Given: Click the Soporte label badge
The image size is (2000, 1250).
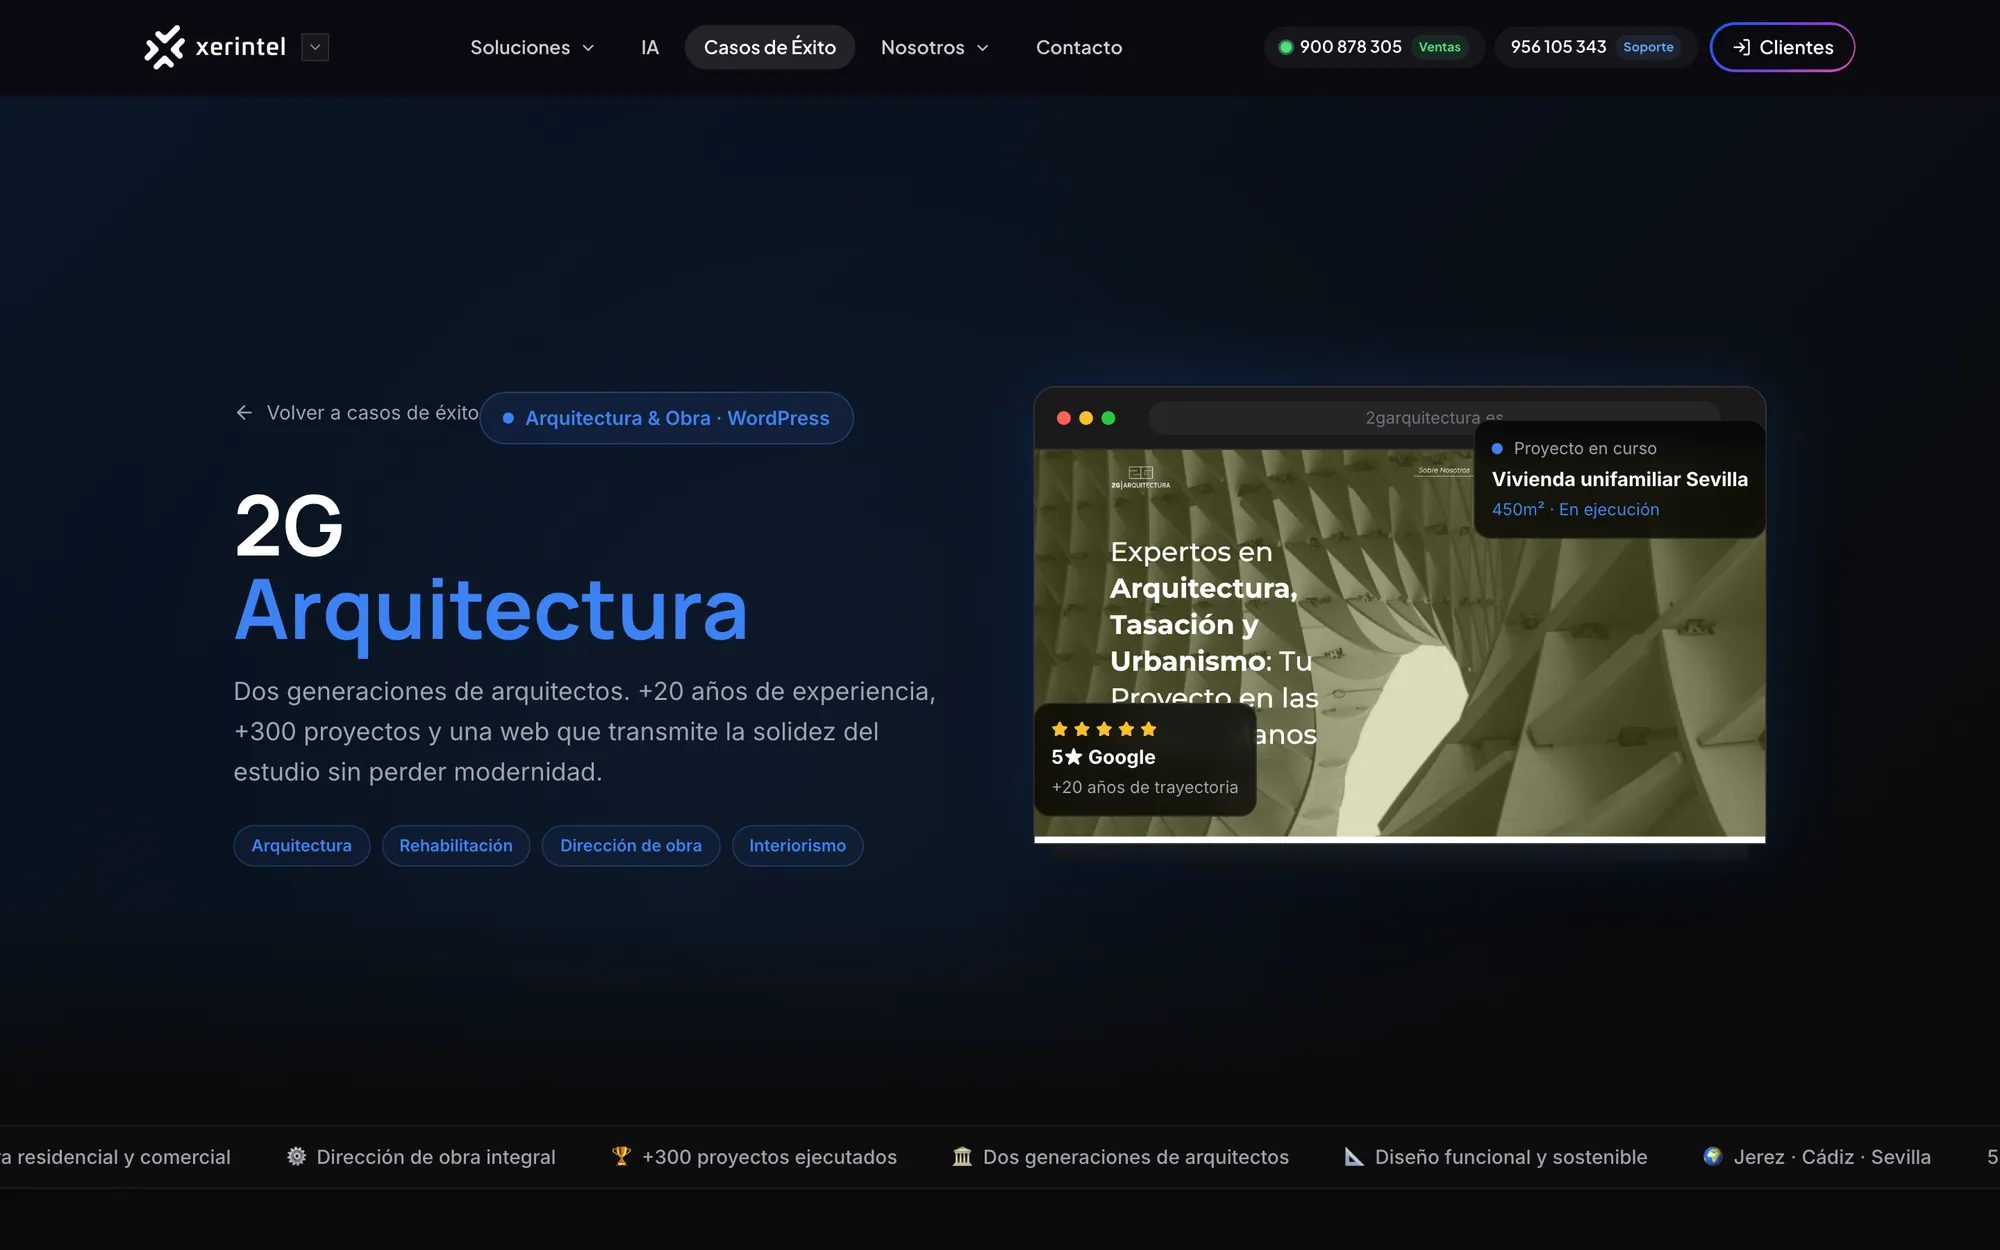Looking at the screenshot, I should (1648, 47).
